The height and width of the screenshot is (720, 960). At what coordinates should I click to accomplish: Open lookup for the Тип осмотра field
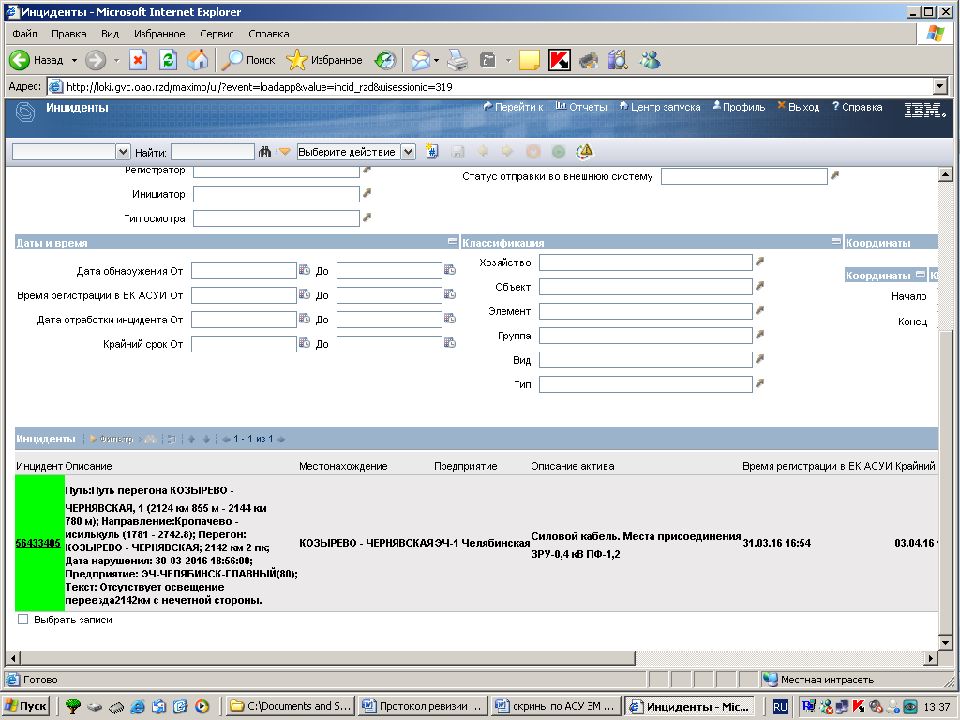click(x=367, y=217)
